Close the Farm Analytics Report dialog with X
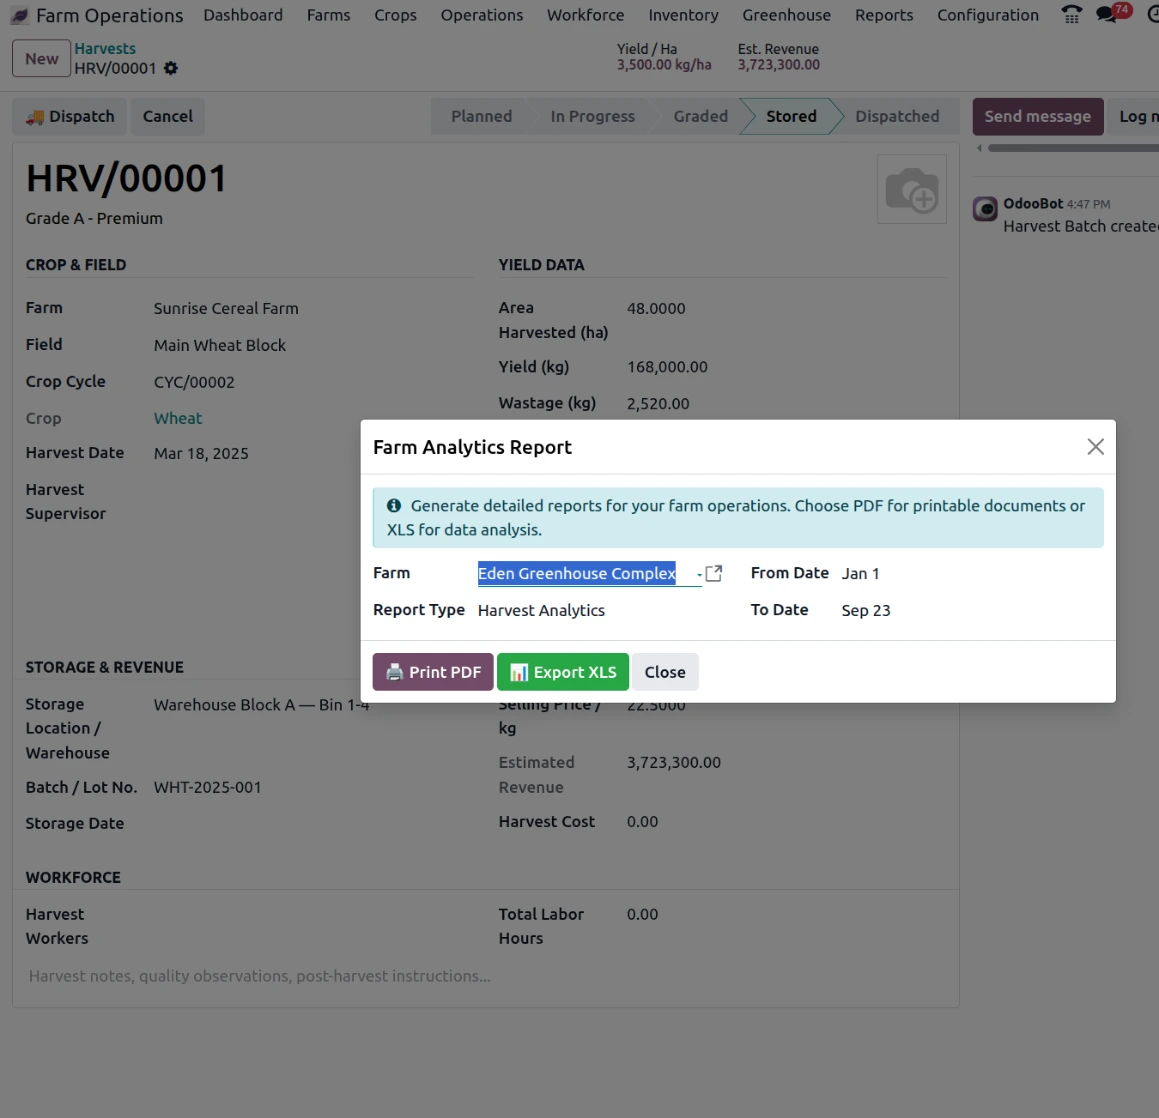This screenshot has height=1118, width=1159. (1095, 446)
